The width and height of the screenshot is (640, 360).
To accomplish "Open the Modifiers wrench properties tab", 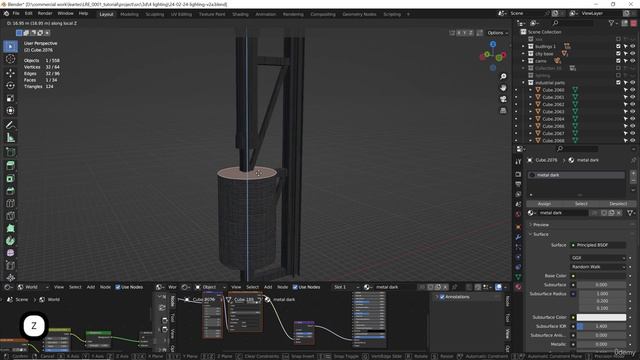I will point(518,237).
